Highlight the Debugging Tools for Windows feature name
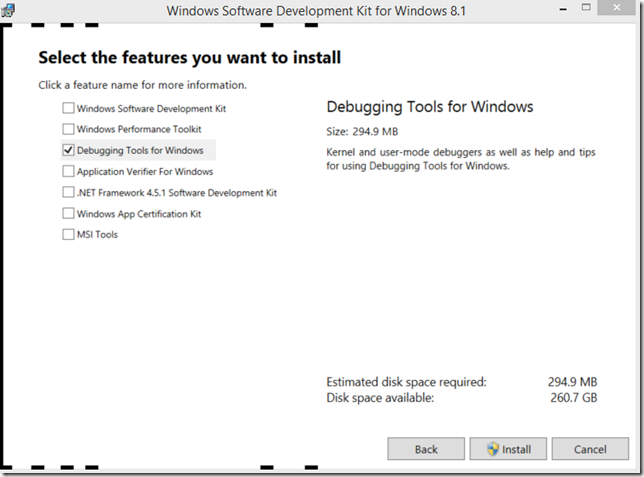 tap(140, 150)
